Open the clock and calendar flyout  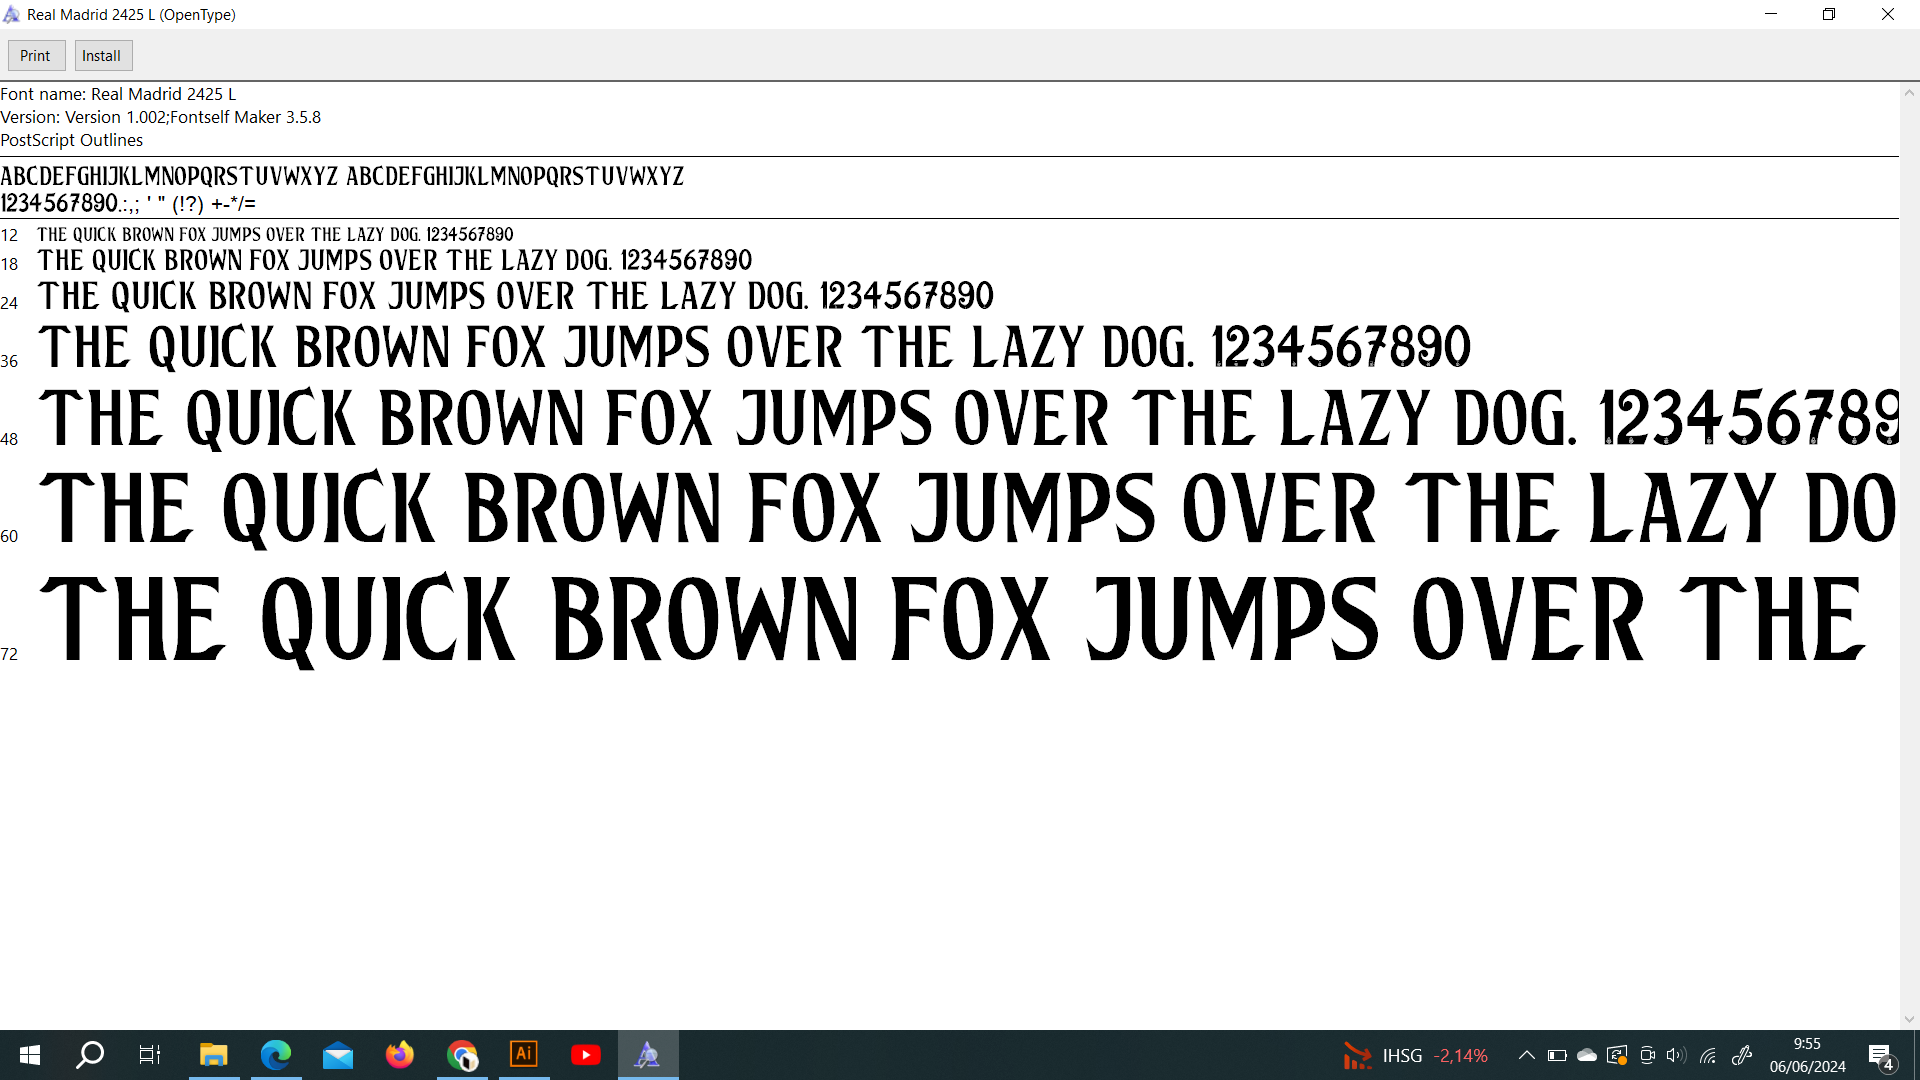[1807, 1055]
